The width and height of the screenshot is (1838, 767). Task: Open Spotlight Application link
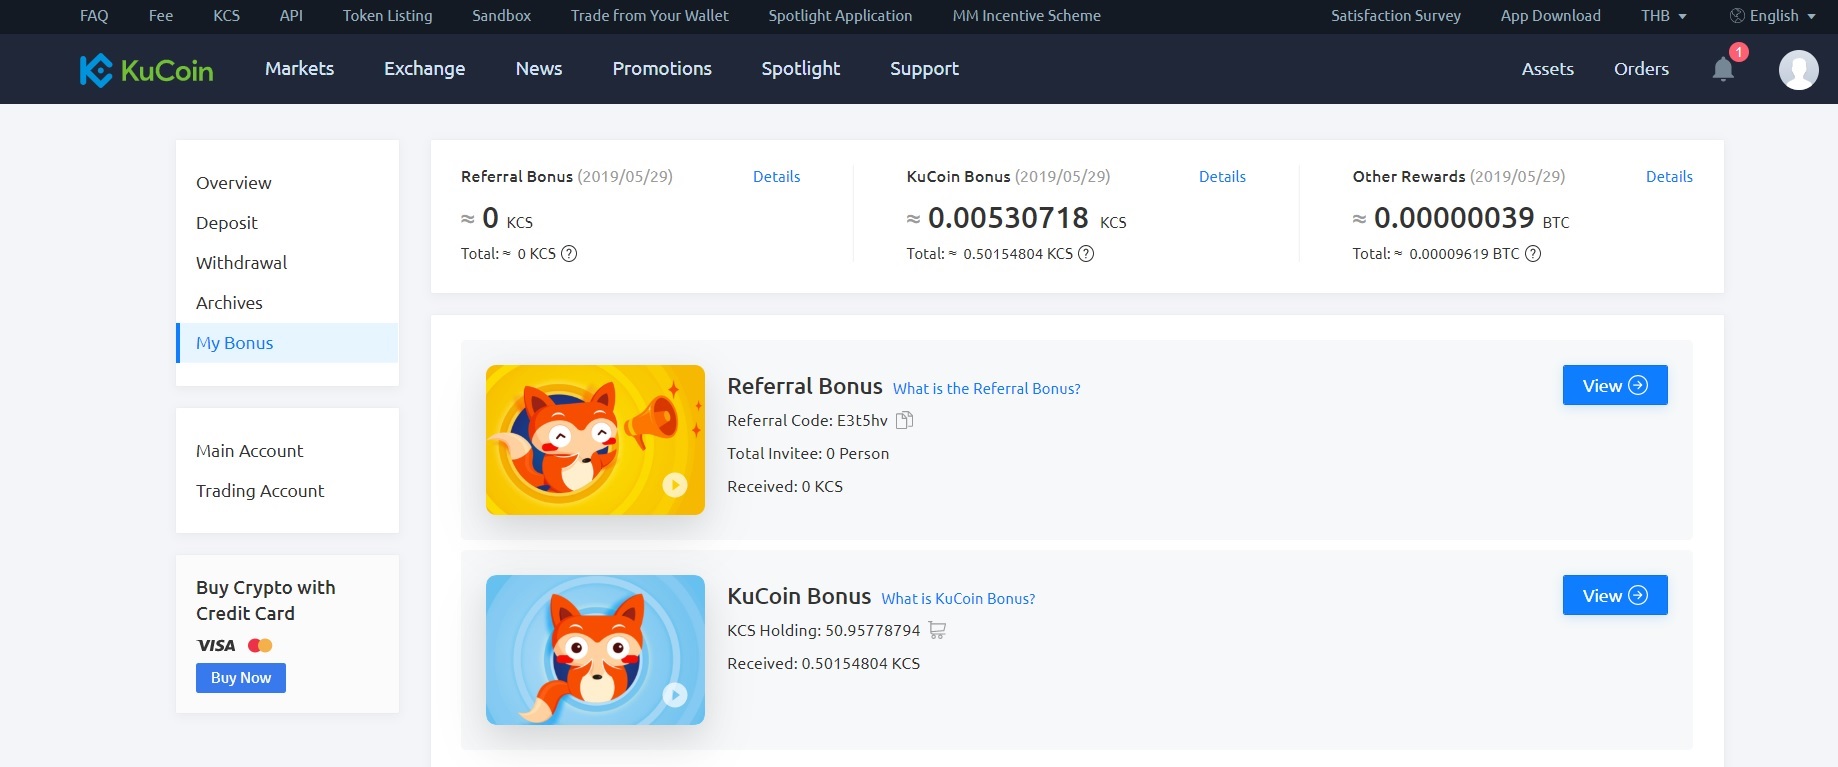[841, 16]
